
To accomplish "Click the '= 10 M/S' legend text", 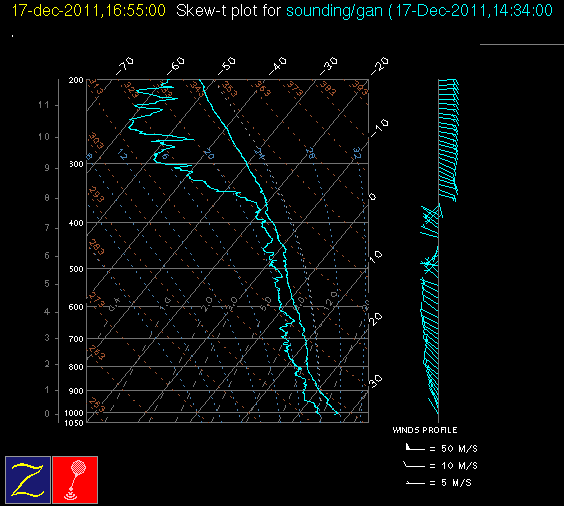I will (454, 466).
